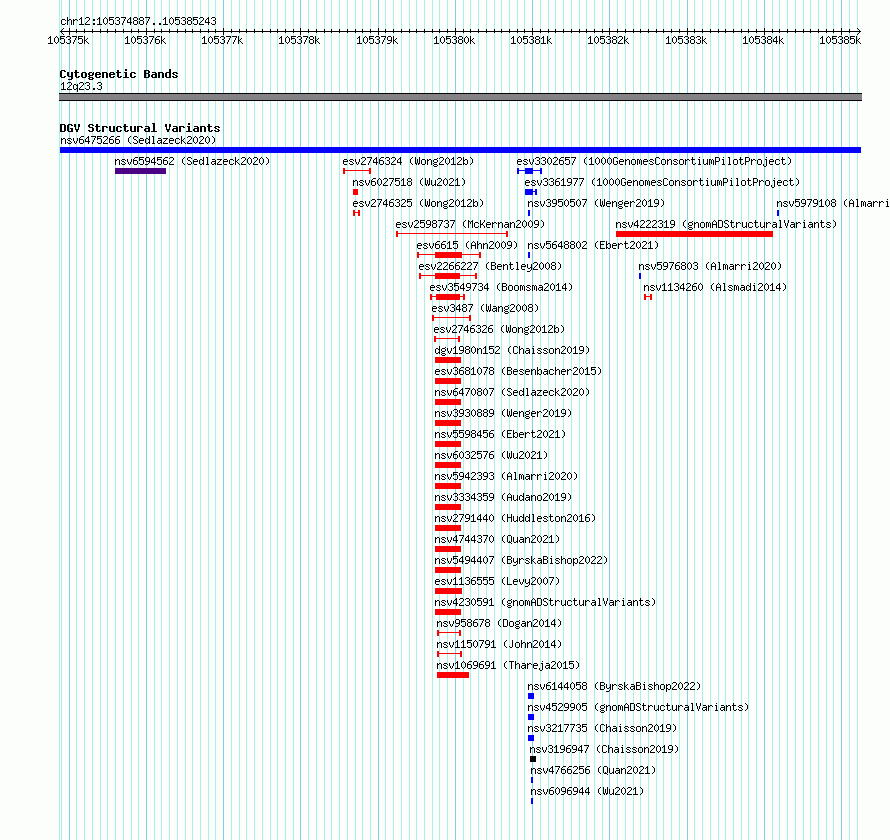This screenshot has height=840, width=890.
Task: Open nsv4230591 (gnomADStructuralVariants) entry
Action: tap(545, 602)
